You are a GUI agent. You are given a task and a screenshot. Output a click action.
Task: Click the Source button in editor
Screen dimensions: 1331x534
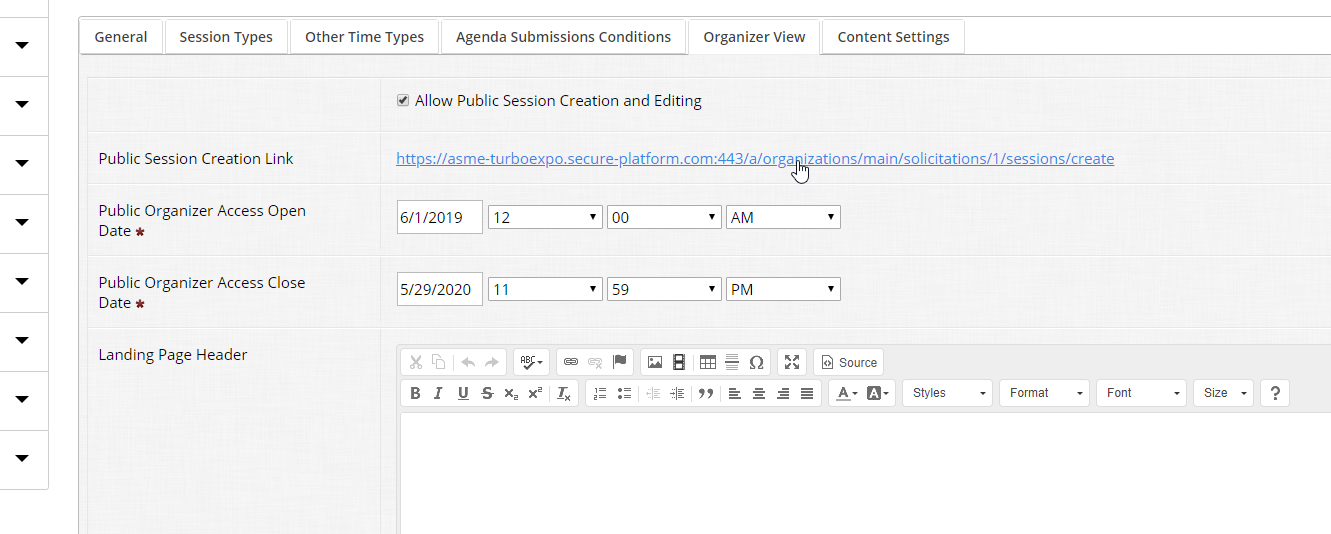tap(849, 363)
